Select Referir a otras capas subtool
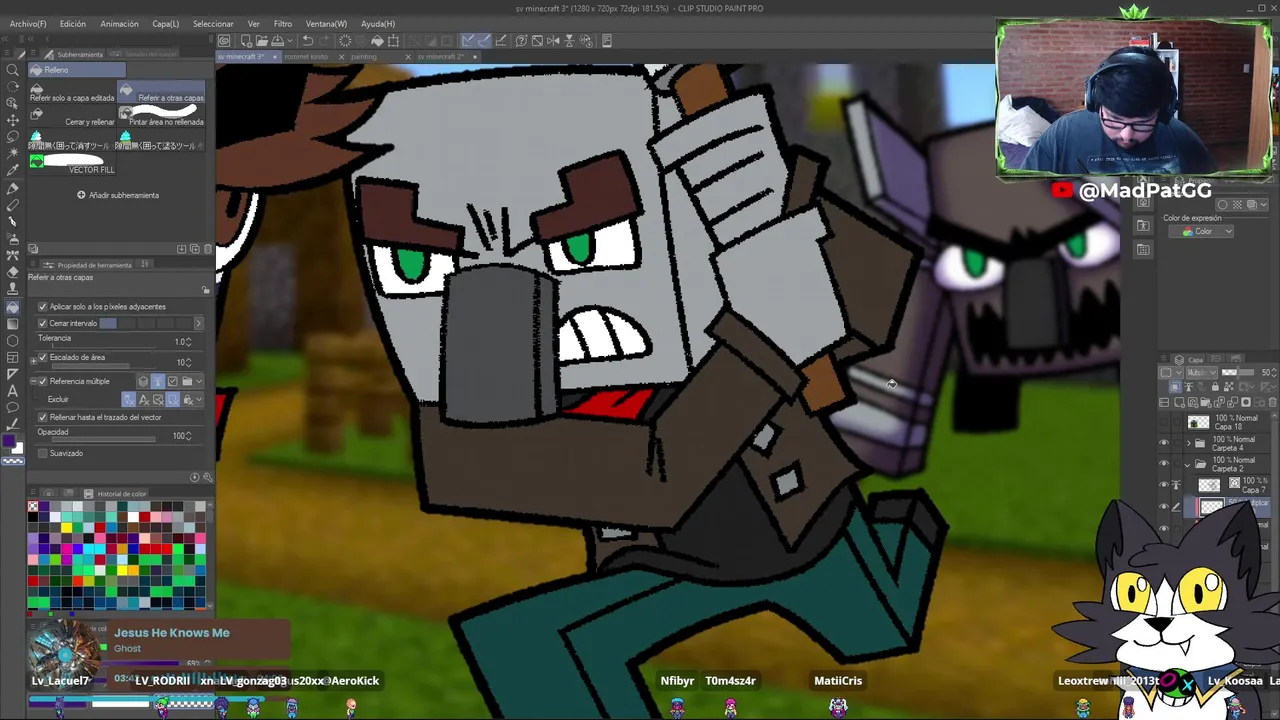 (161, 93)
